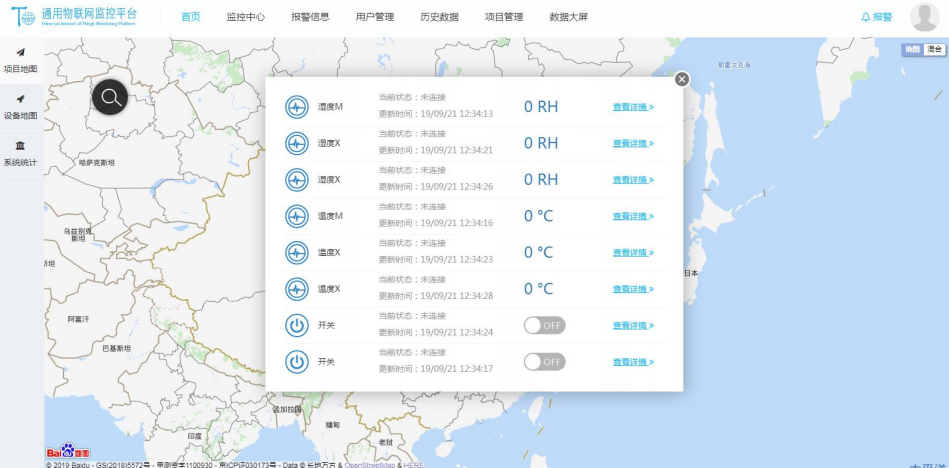The width and height of the screenshot is (949, 468).
Task: Open the 监控中心 menu
Action: tap(245, 17)
